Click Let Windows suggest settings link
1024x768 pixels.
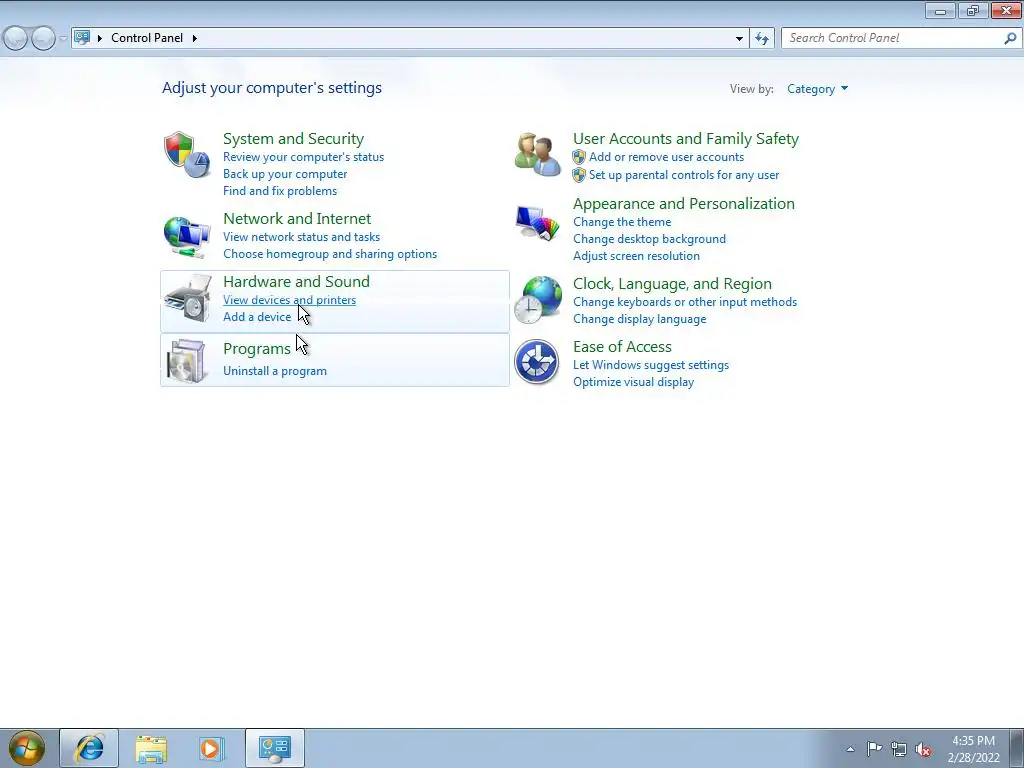651,365
